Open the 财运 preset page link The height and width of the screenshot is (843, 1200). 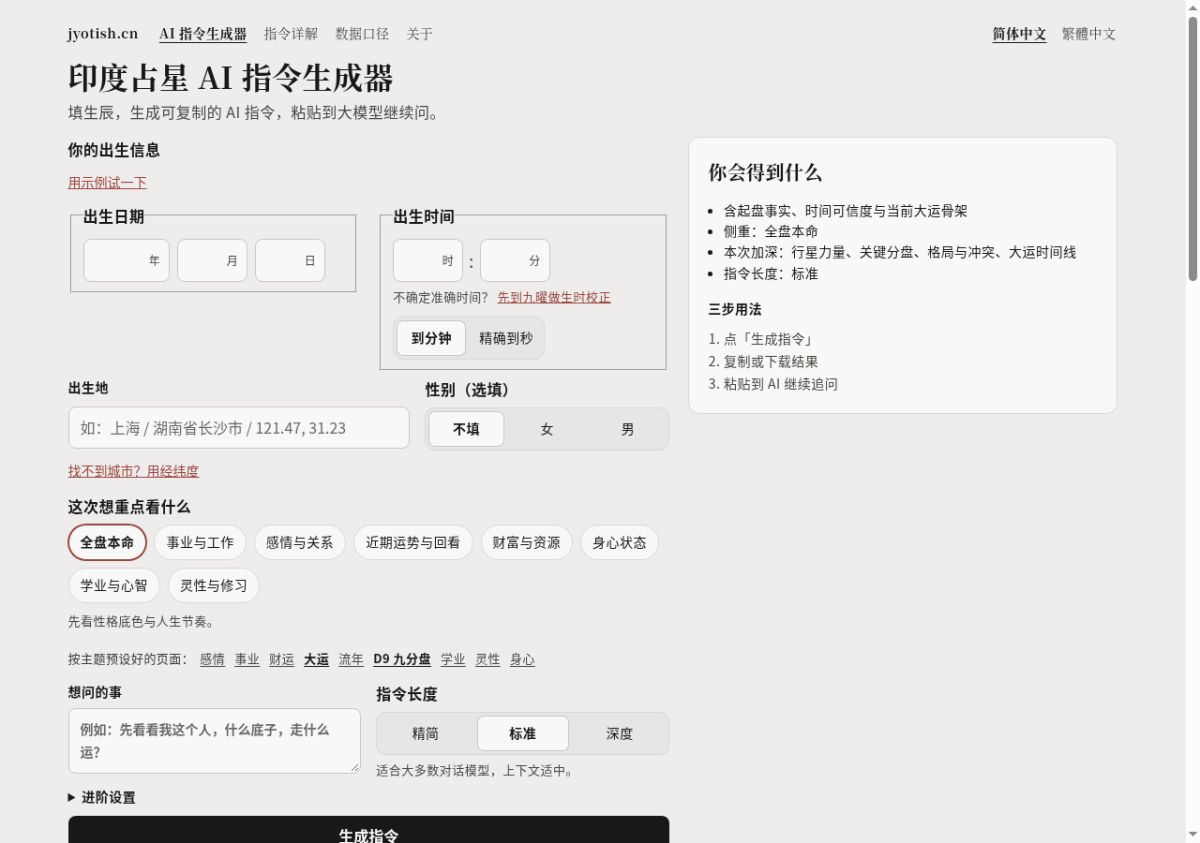point(282,660)
